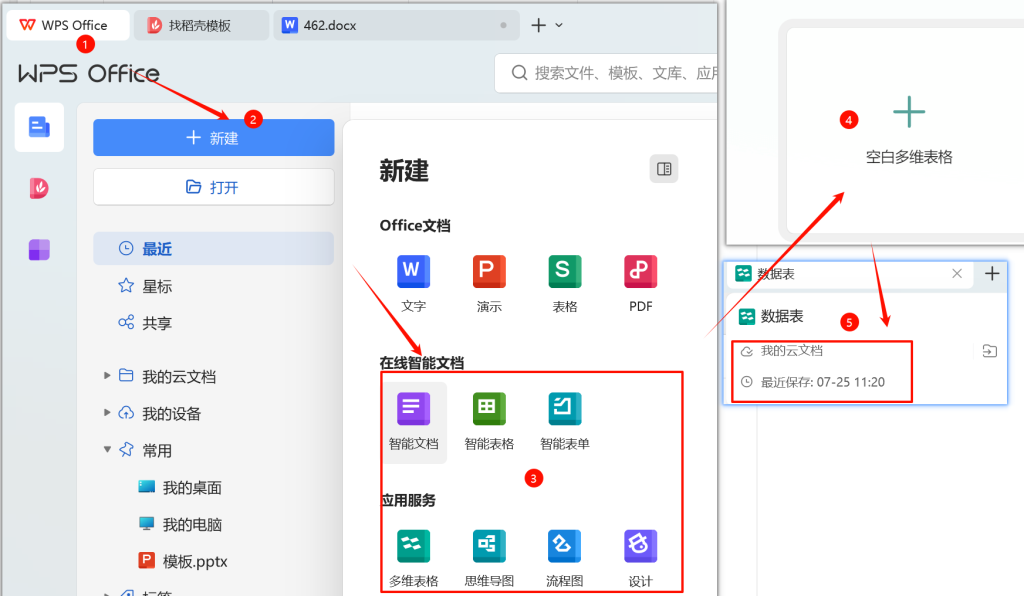Open the new-tab dropdown arrow

click(559, 25)
